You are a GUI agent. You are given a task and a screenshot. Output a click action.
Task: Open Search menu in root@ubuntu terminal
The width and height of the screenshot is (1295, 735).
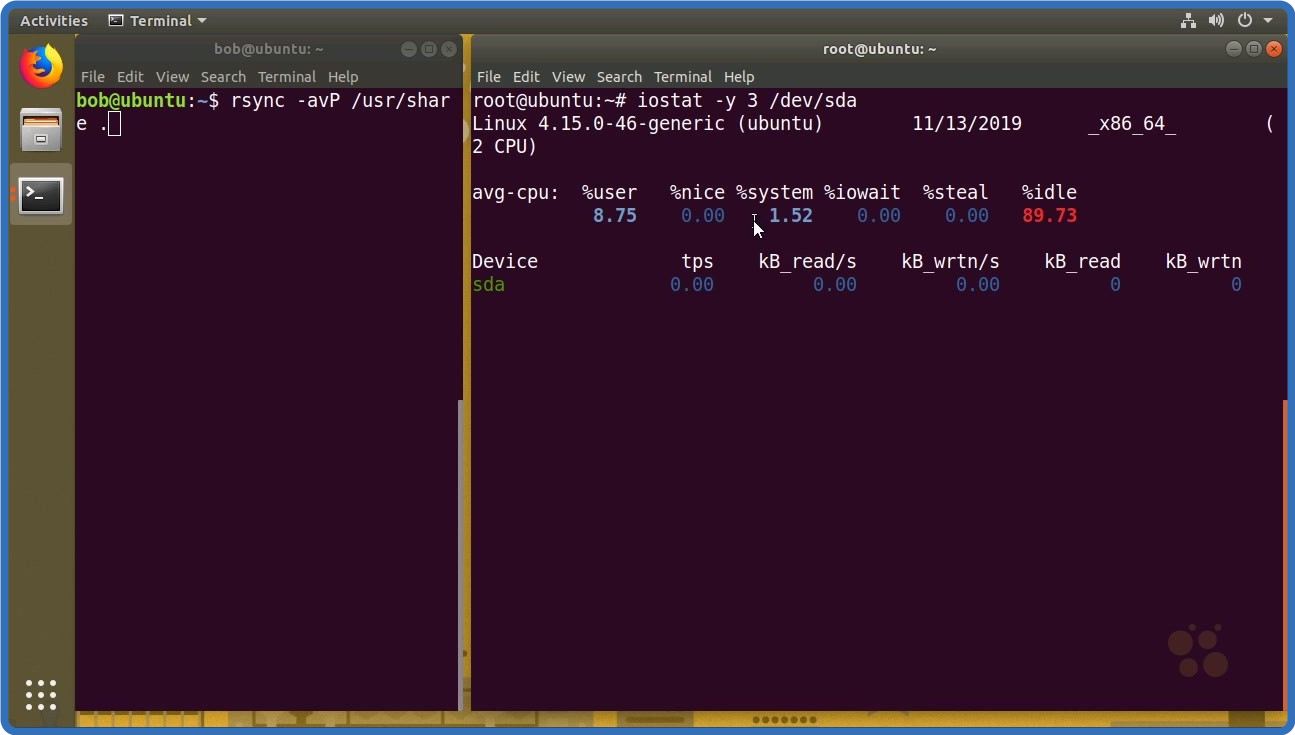coord(619,76)
